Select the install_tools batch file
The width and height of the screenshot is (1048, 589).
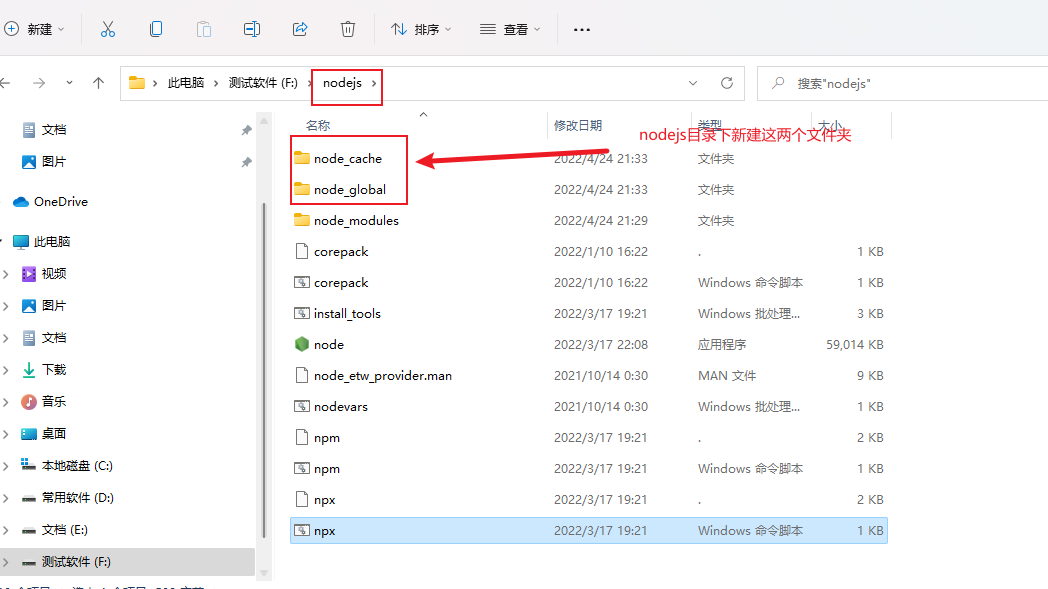(347, 314)
